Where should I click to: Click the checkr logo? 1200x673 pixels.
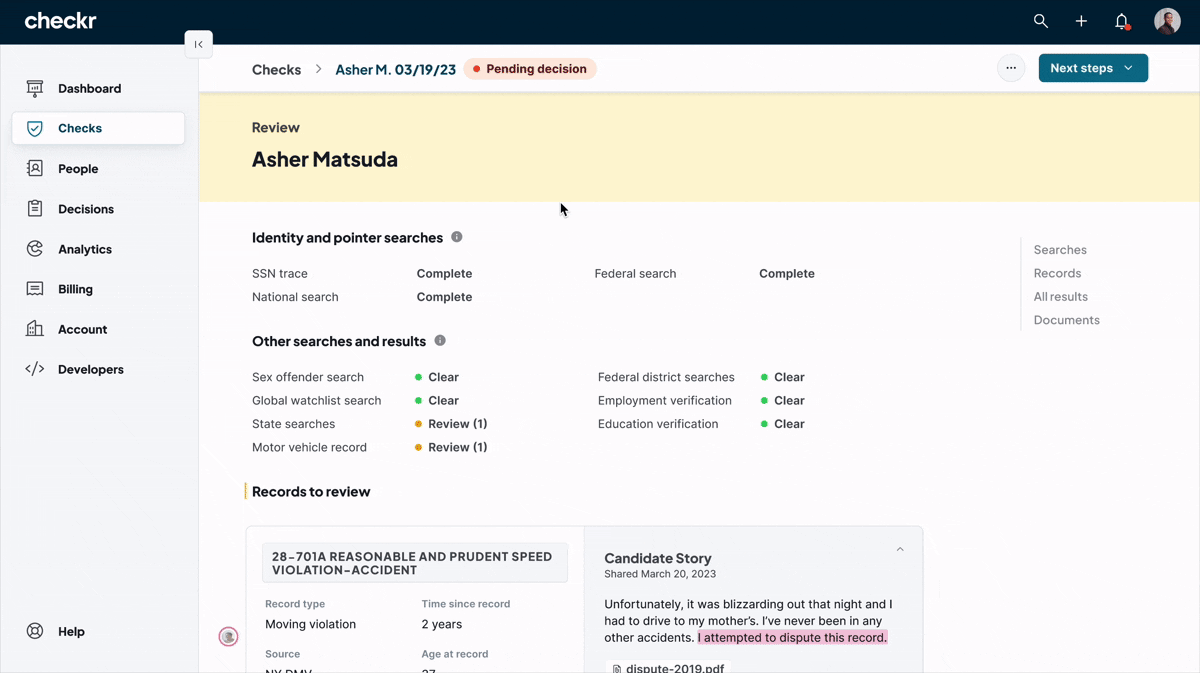[x=60, y=21]
